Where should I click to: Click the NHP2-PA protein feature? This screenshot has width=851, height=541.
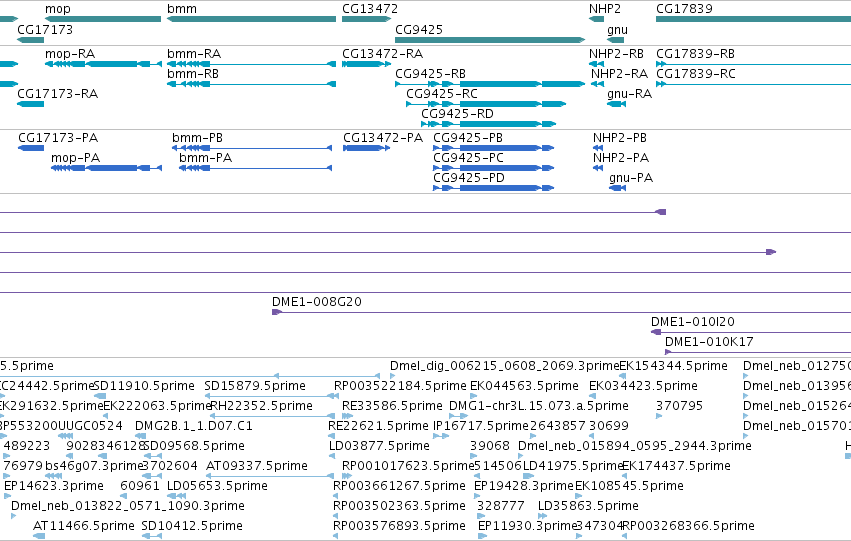[598, 168]
